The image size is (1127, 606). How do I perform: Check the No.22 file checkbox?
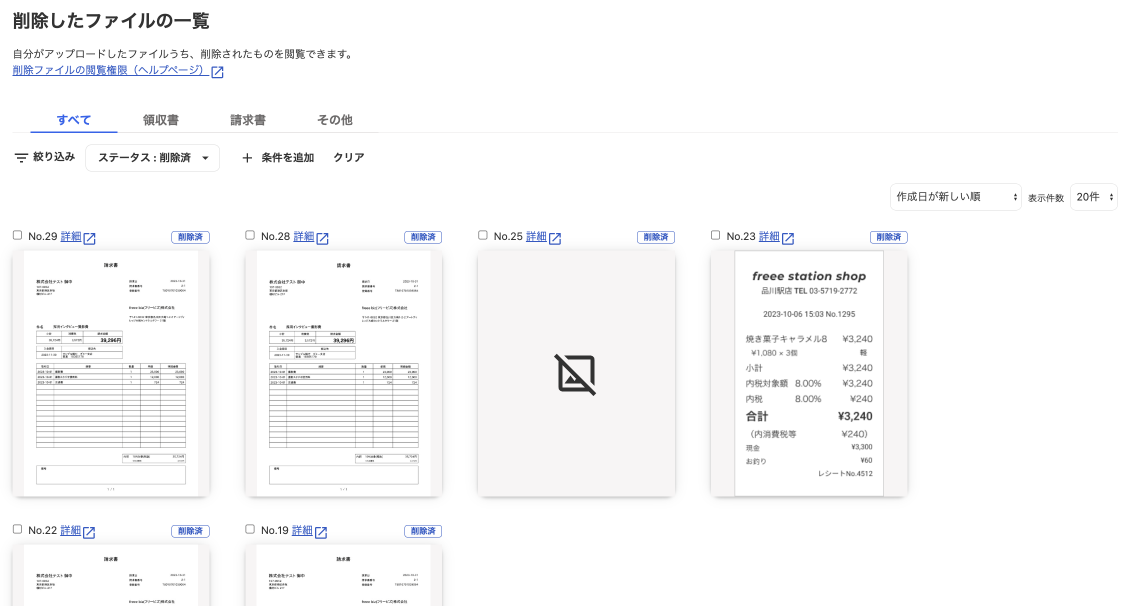click(17, 529)
